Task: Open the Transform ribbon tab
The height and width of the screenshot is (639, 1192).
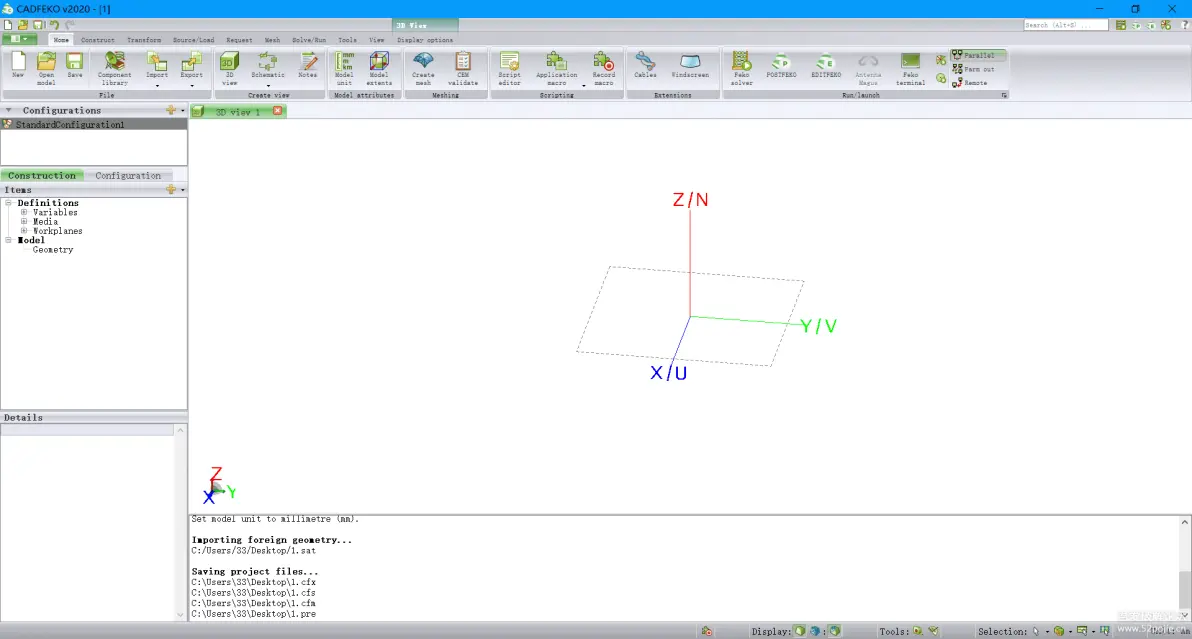Action: point(144,40)
